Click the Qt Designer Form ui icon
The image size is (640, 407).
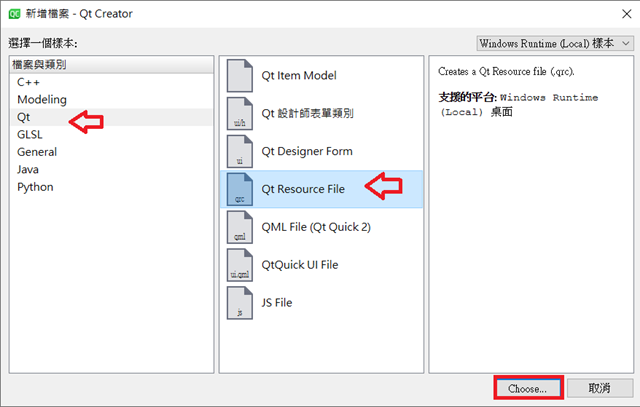coord(240,151)
